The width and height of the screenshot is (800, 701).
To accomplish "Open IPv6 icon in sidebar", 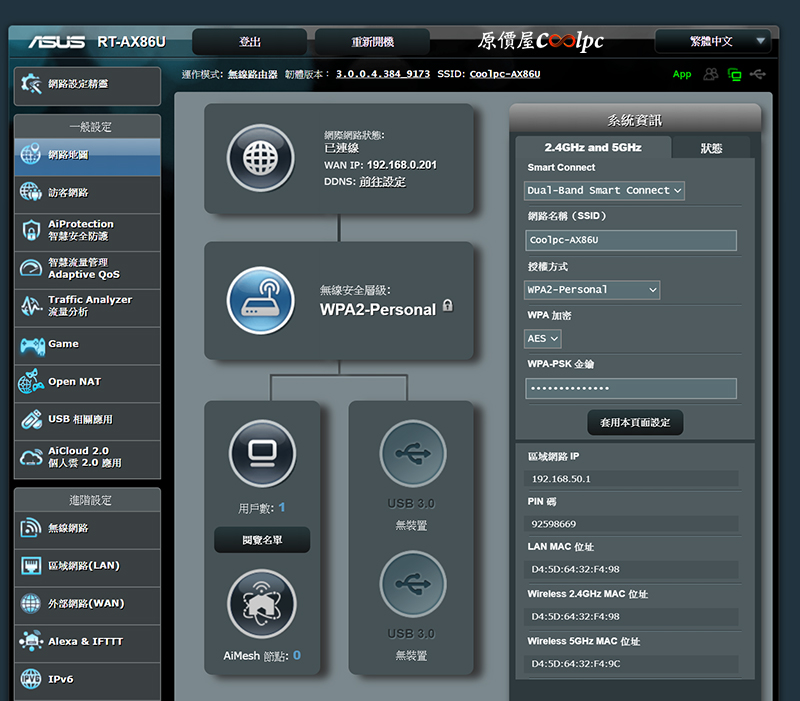I will tap(31, 679).
